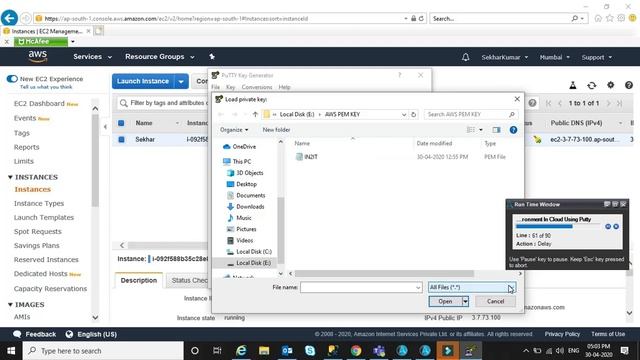Click horizontal scrollbar in file list

point(384,273)
